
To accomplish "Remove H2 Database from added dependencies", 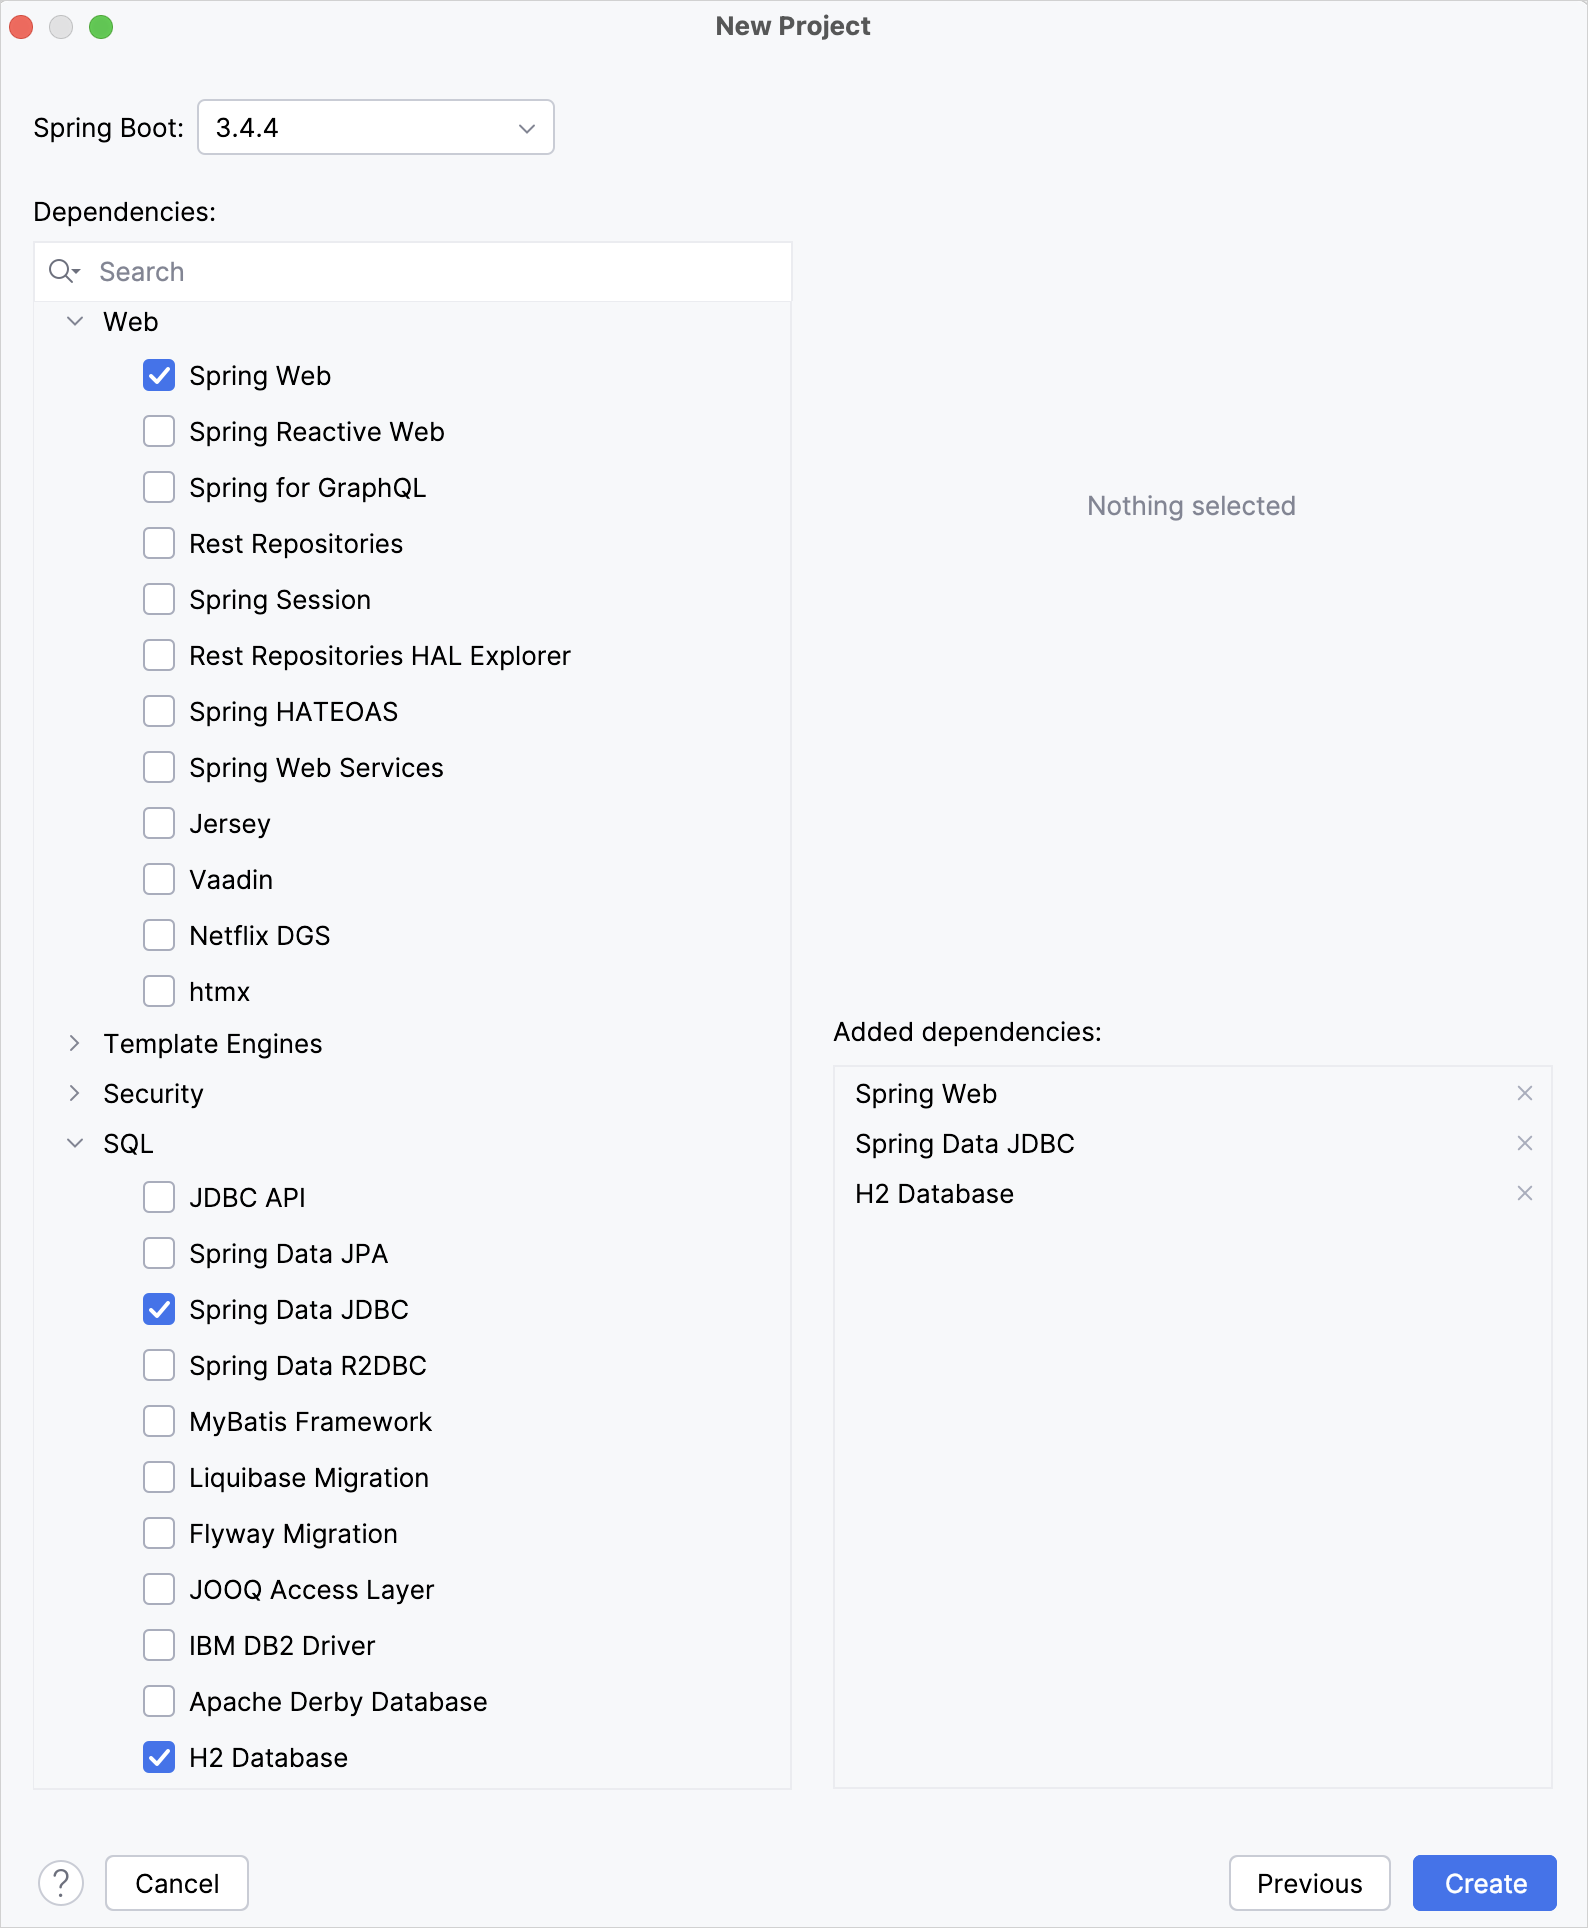I will pos(1524,1193).
